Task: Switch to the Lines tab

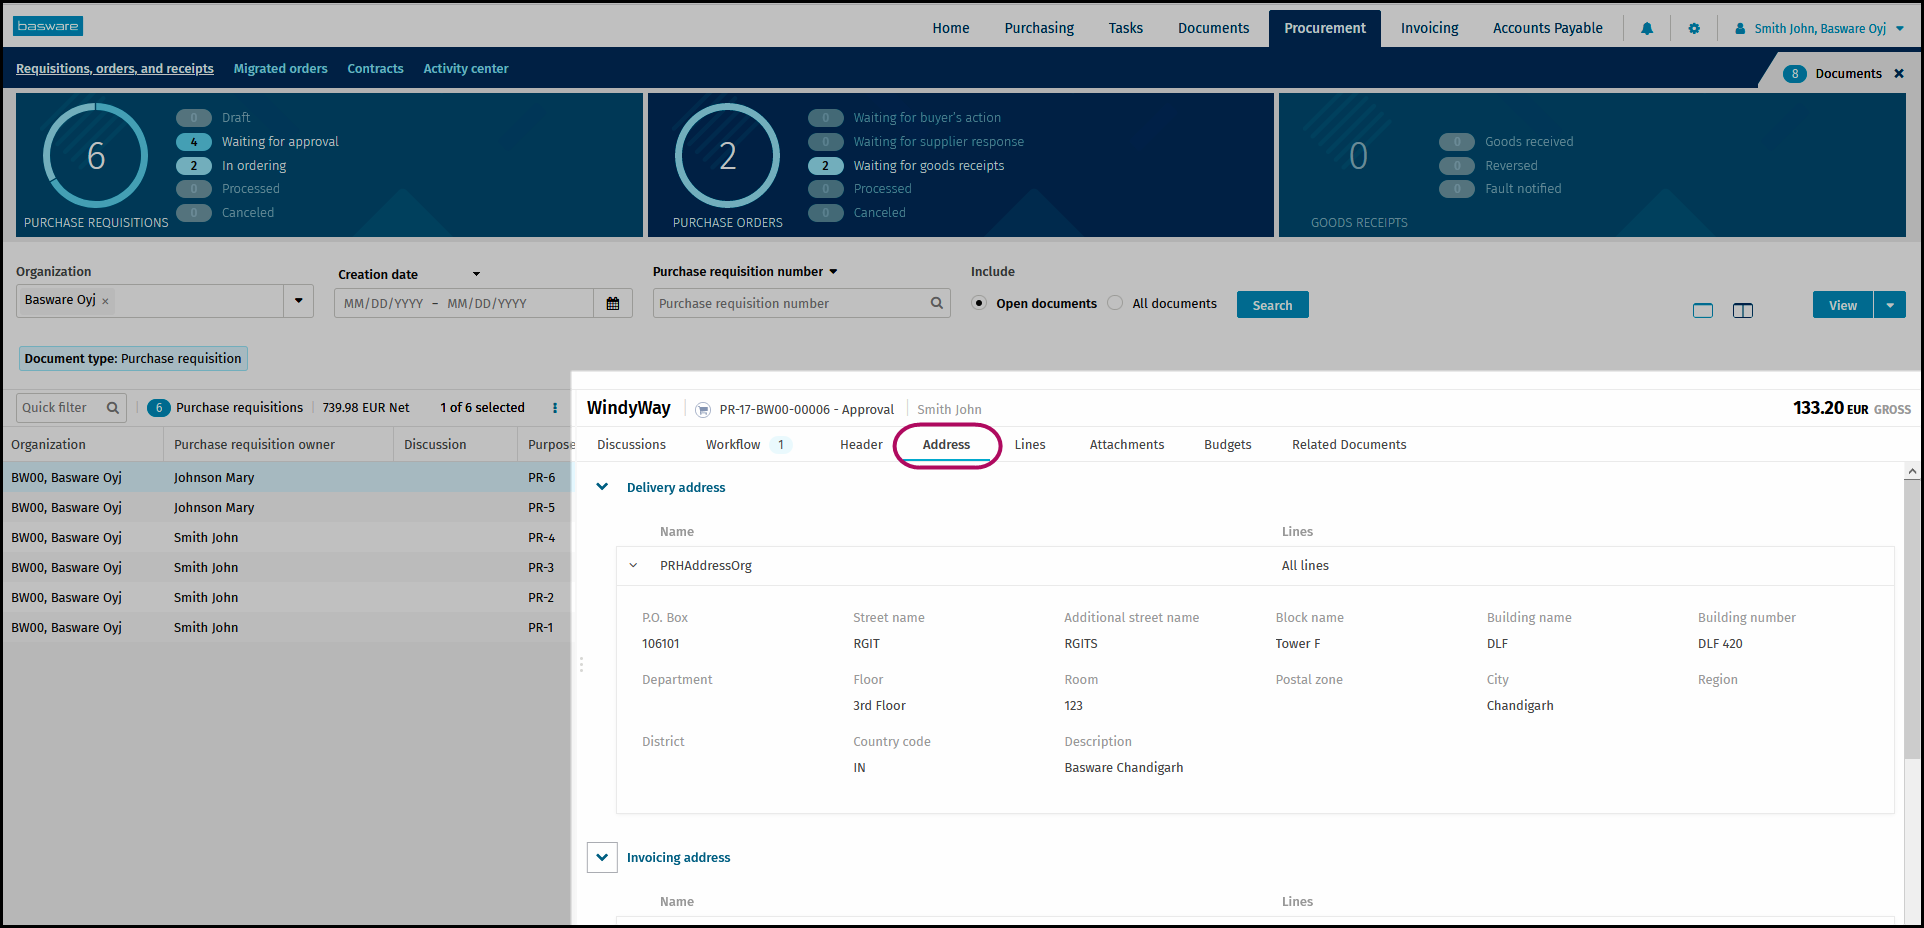Action: click(x=1030, y=444)
